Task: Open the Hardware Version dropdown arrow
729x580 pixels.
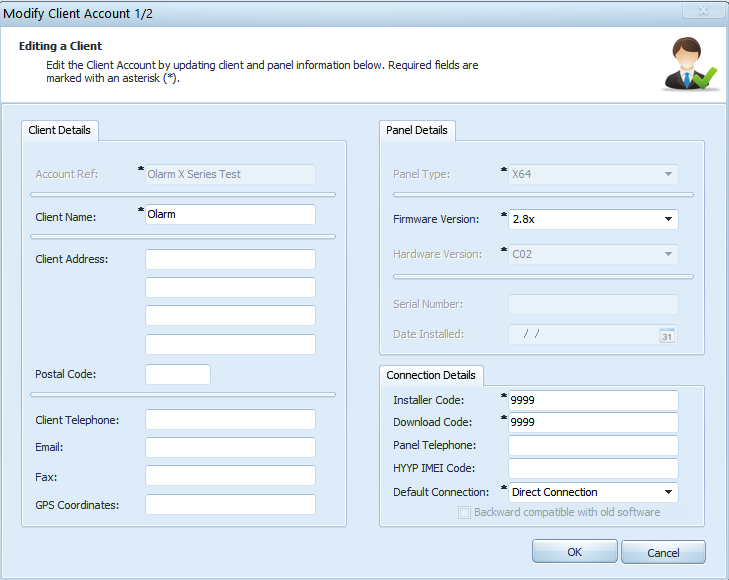Action: 668,254
